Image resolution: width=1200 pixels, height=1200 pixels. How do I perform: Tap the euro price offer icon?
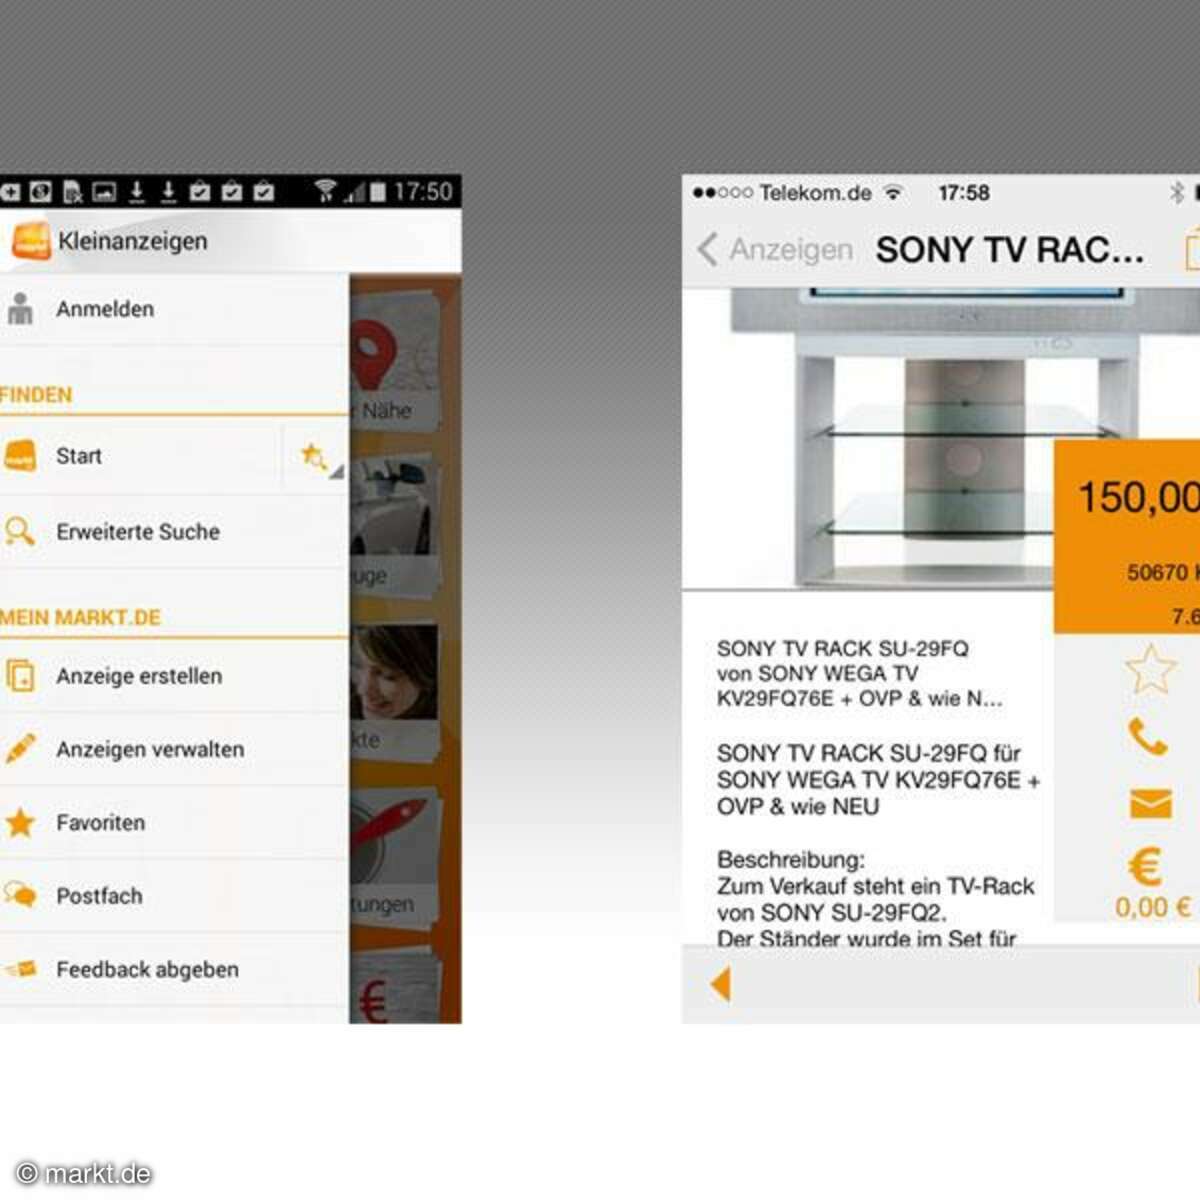[x=1148, y=868]
